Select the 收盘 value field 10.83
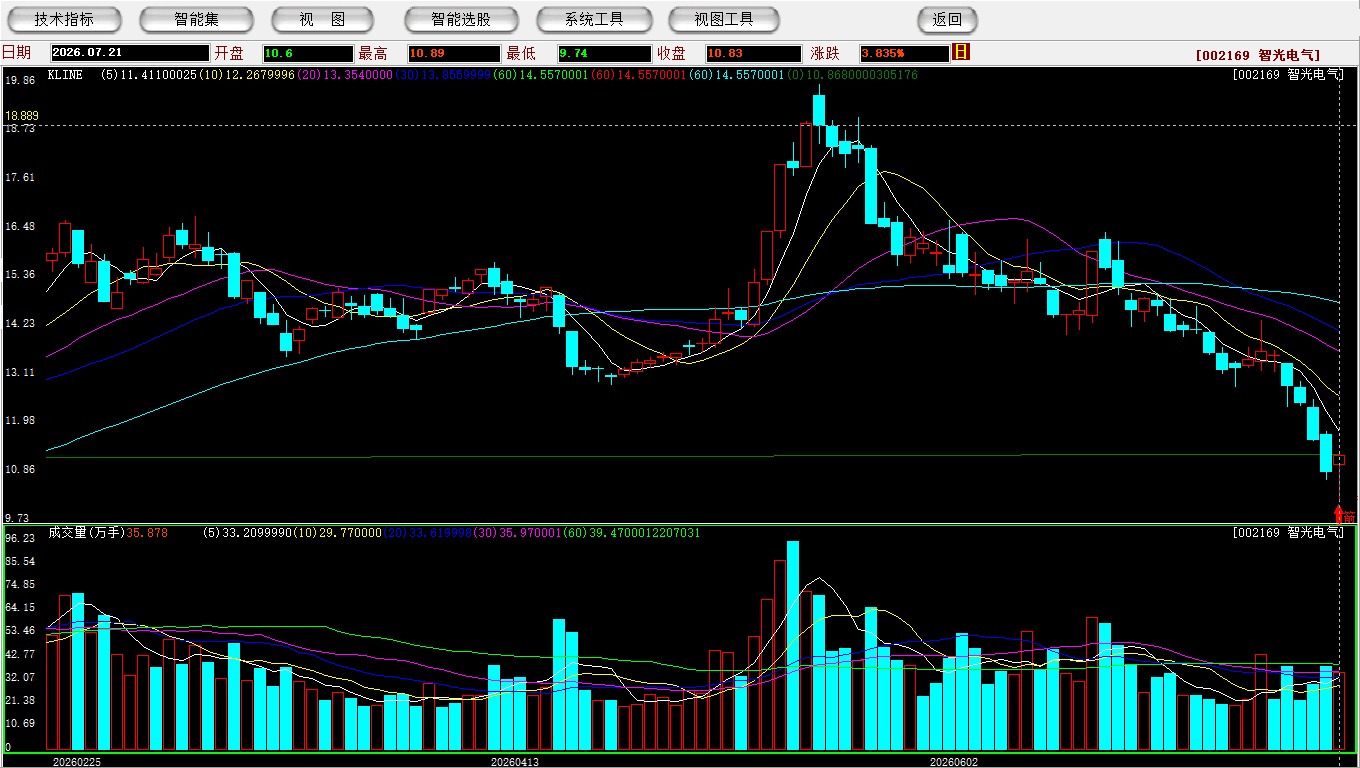The width and height of the screenshot is (1360, 768). (753, 53)
